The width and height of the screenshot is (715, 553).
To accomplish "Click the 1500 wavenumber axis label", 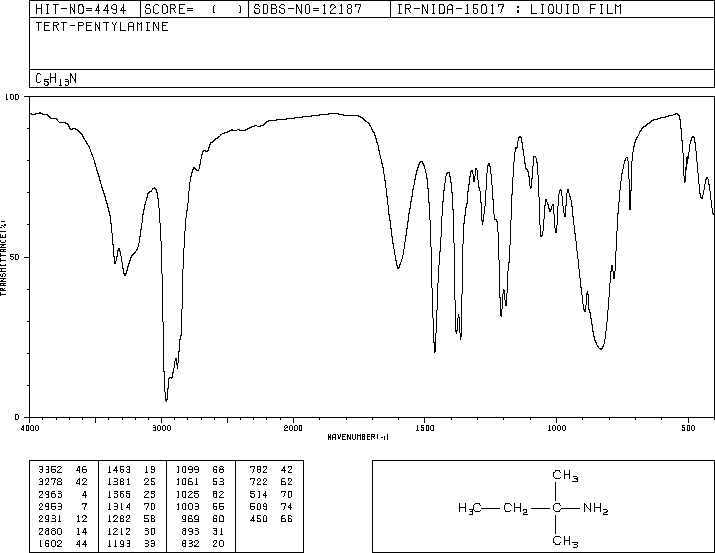I will [425, 428].
